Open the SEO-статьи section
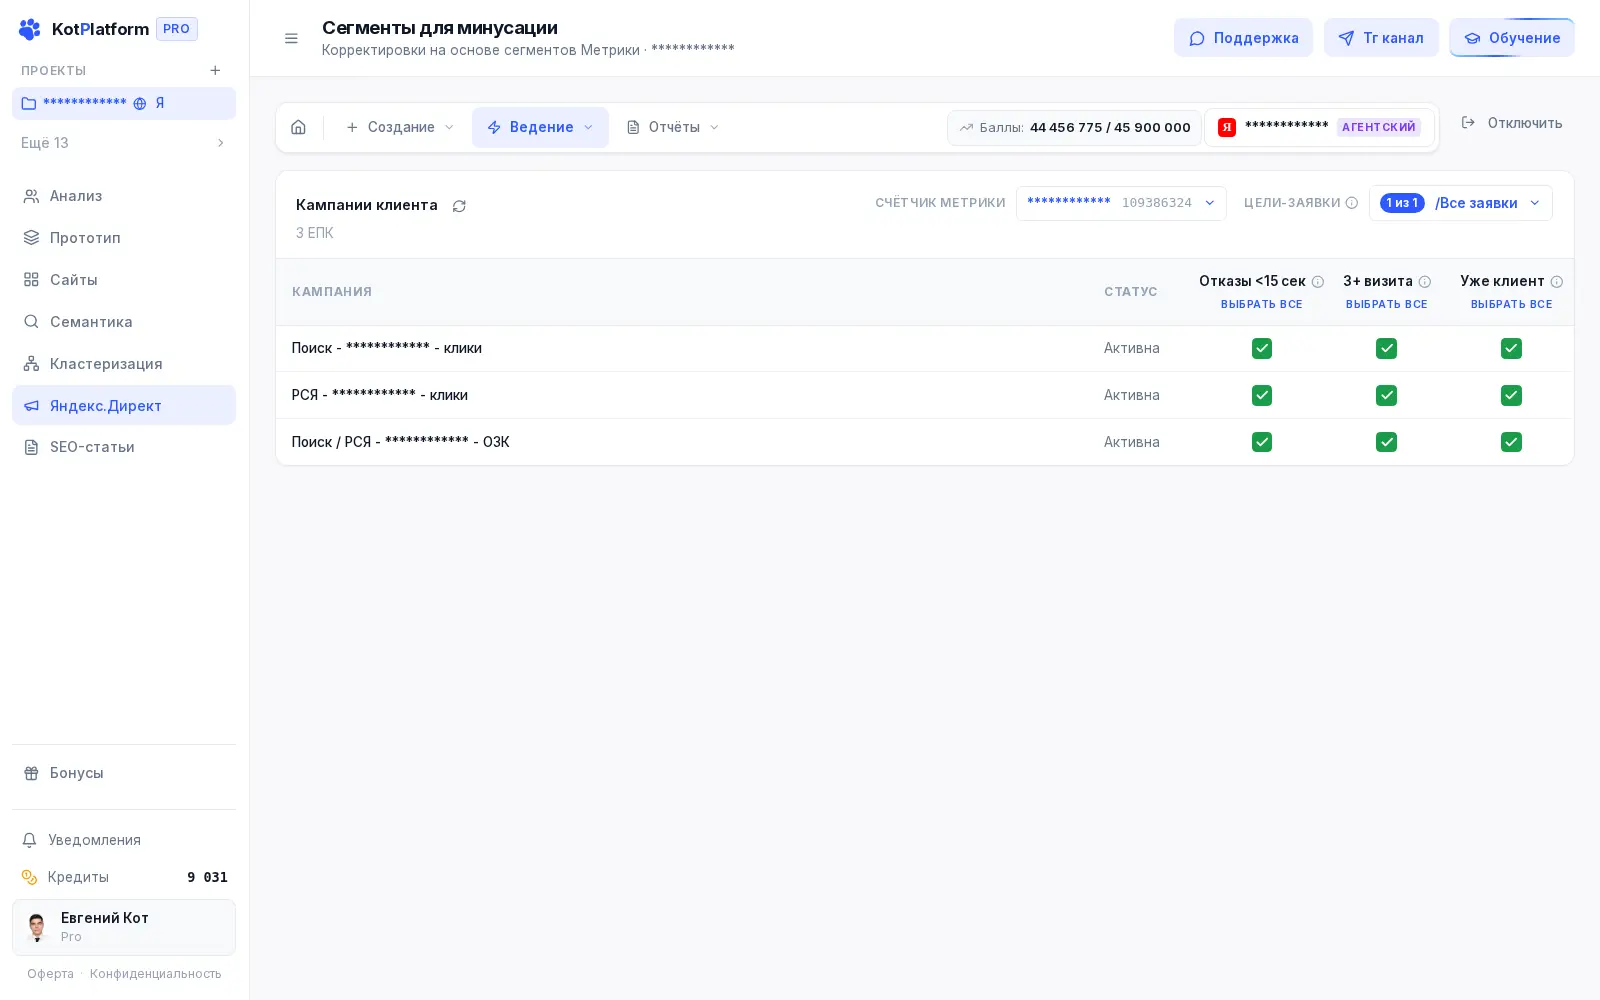Image resolution: width=1600 pixels, height=1000 pixels. (x=124, y=447)
